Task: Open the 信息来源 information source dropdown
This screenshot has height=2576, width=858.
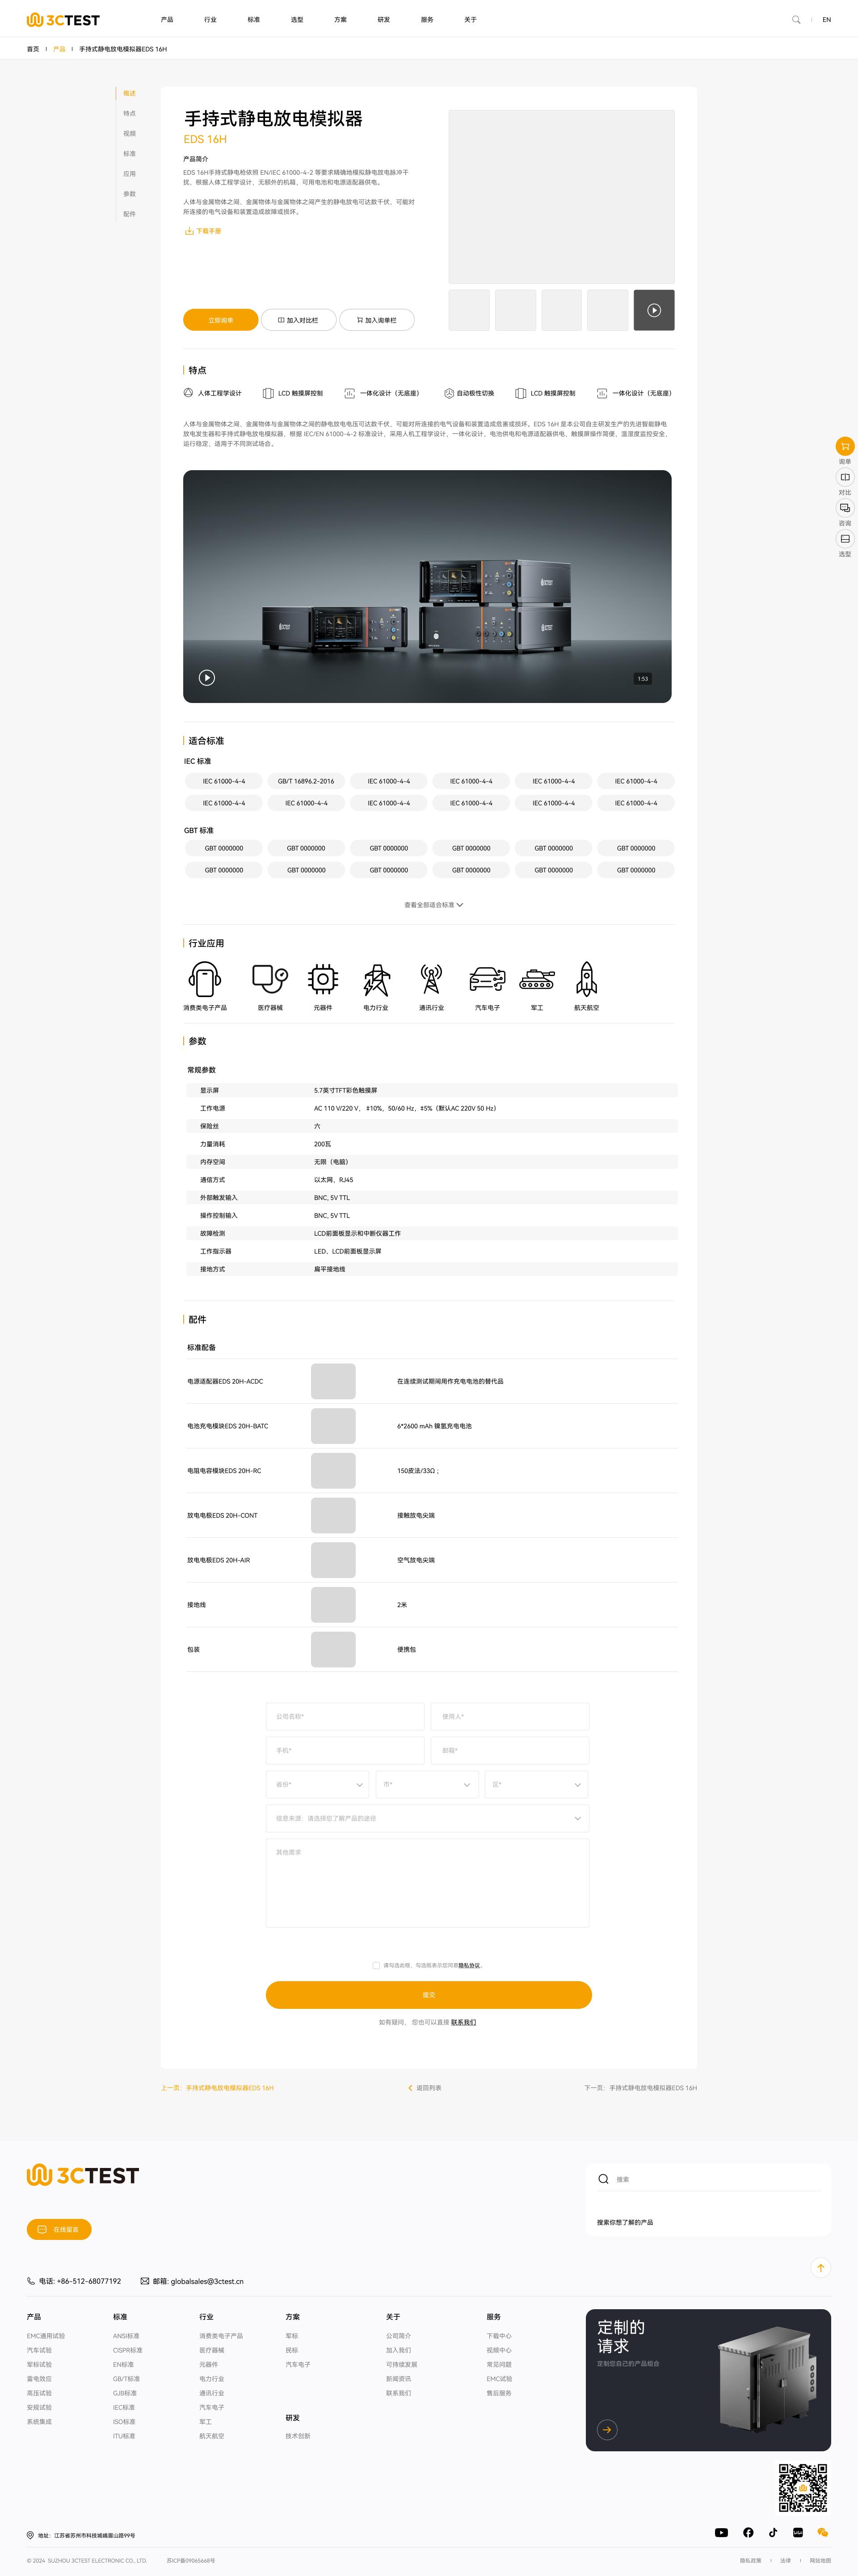Action: click(x=428, y=1818)
